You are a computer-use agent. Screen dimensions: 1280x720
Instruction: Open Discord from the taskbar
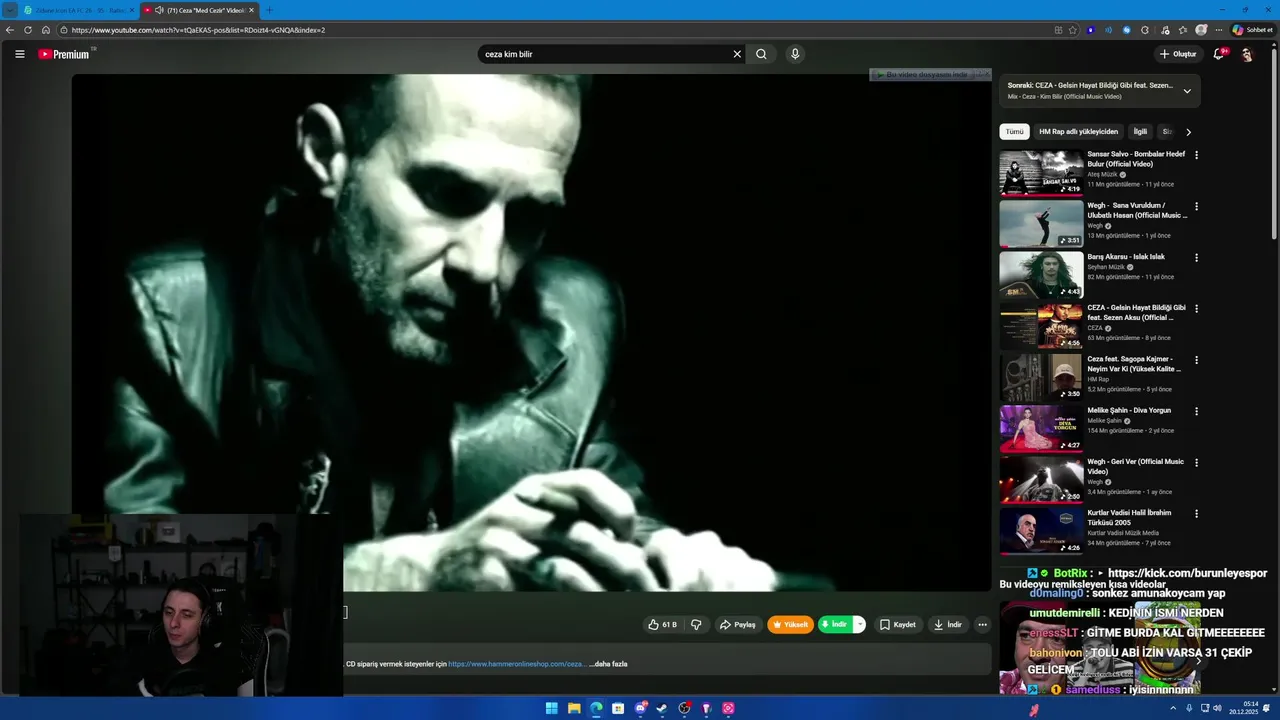(x=640, y=709)
